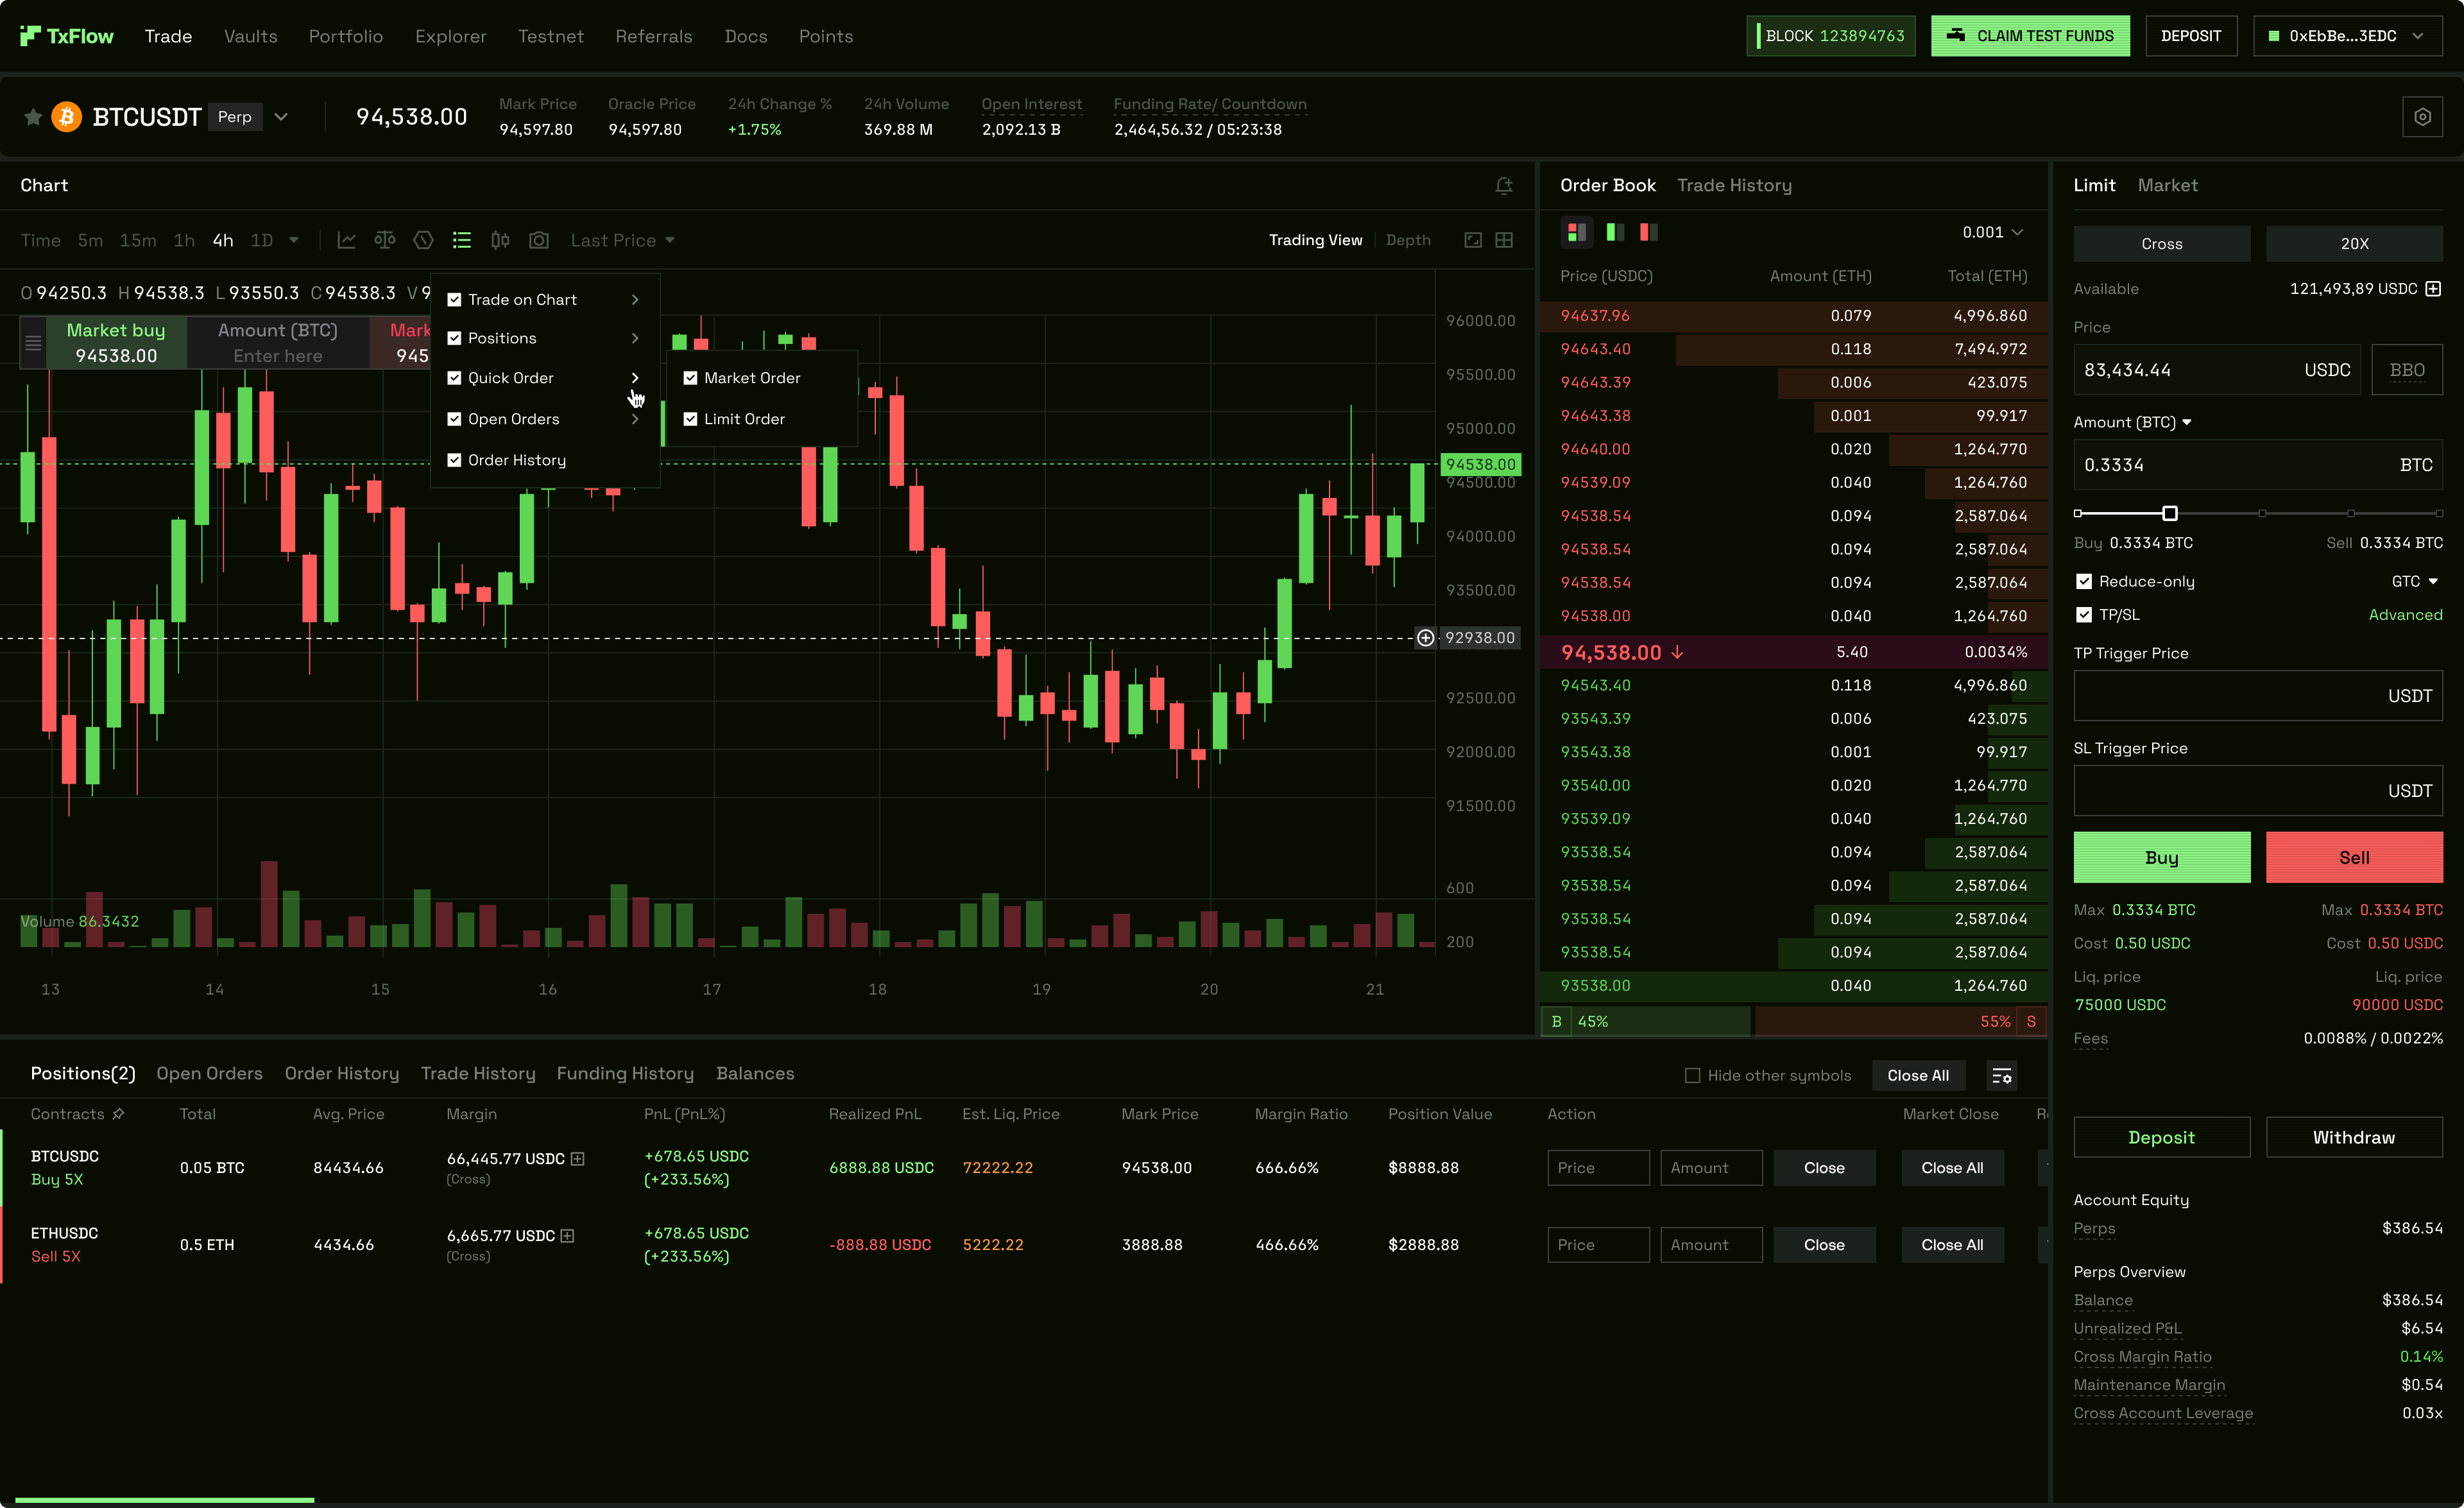Open the Referrals menu in the top bar
Screen dimensions: 2464x1508
coord(654,36)
